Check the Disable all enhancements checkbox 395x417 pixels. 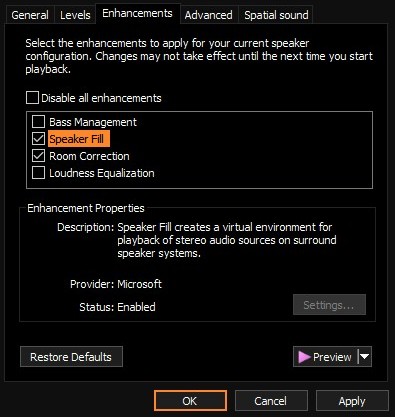(32, 98)
